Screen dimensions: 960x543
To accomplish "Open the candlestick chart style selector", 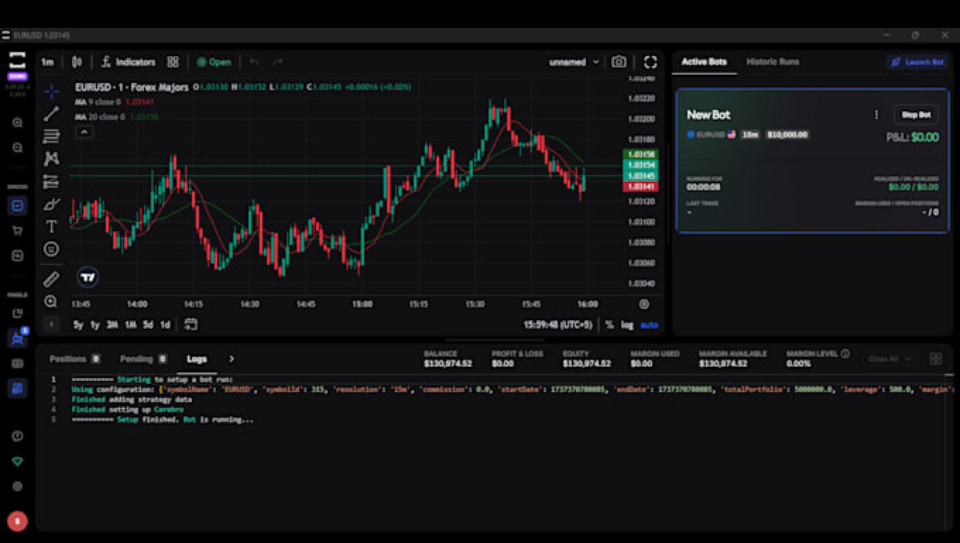I will click(77, 62).
